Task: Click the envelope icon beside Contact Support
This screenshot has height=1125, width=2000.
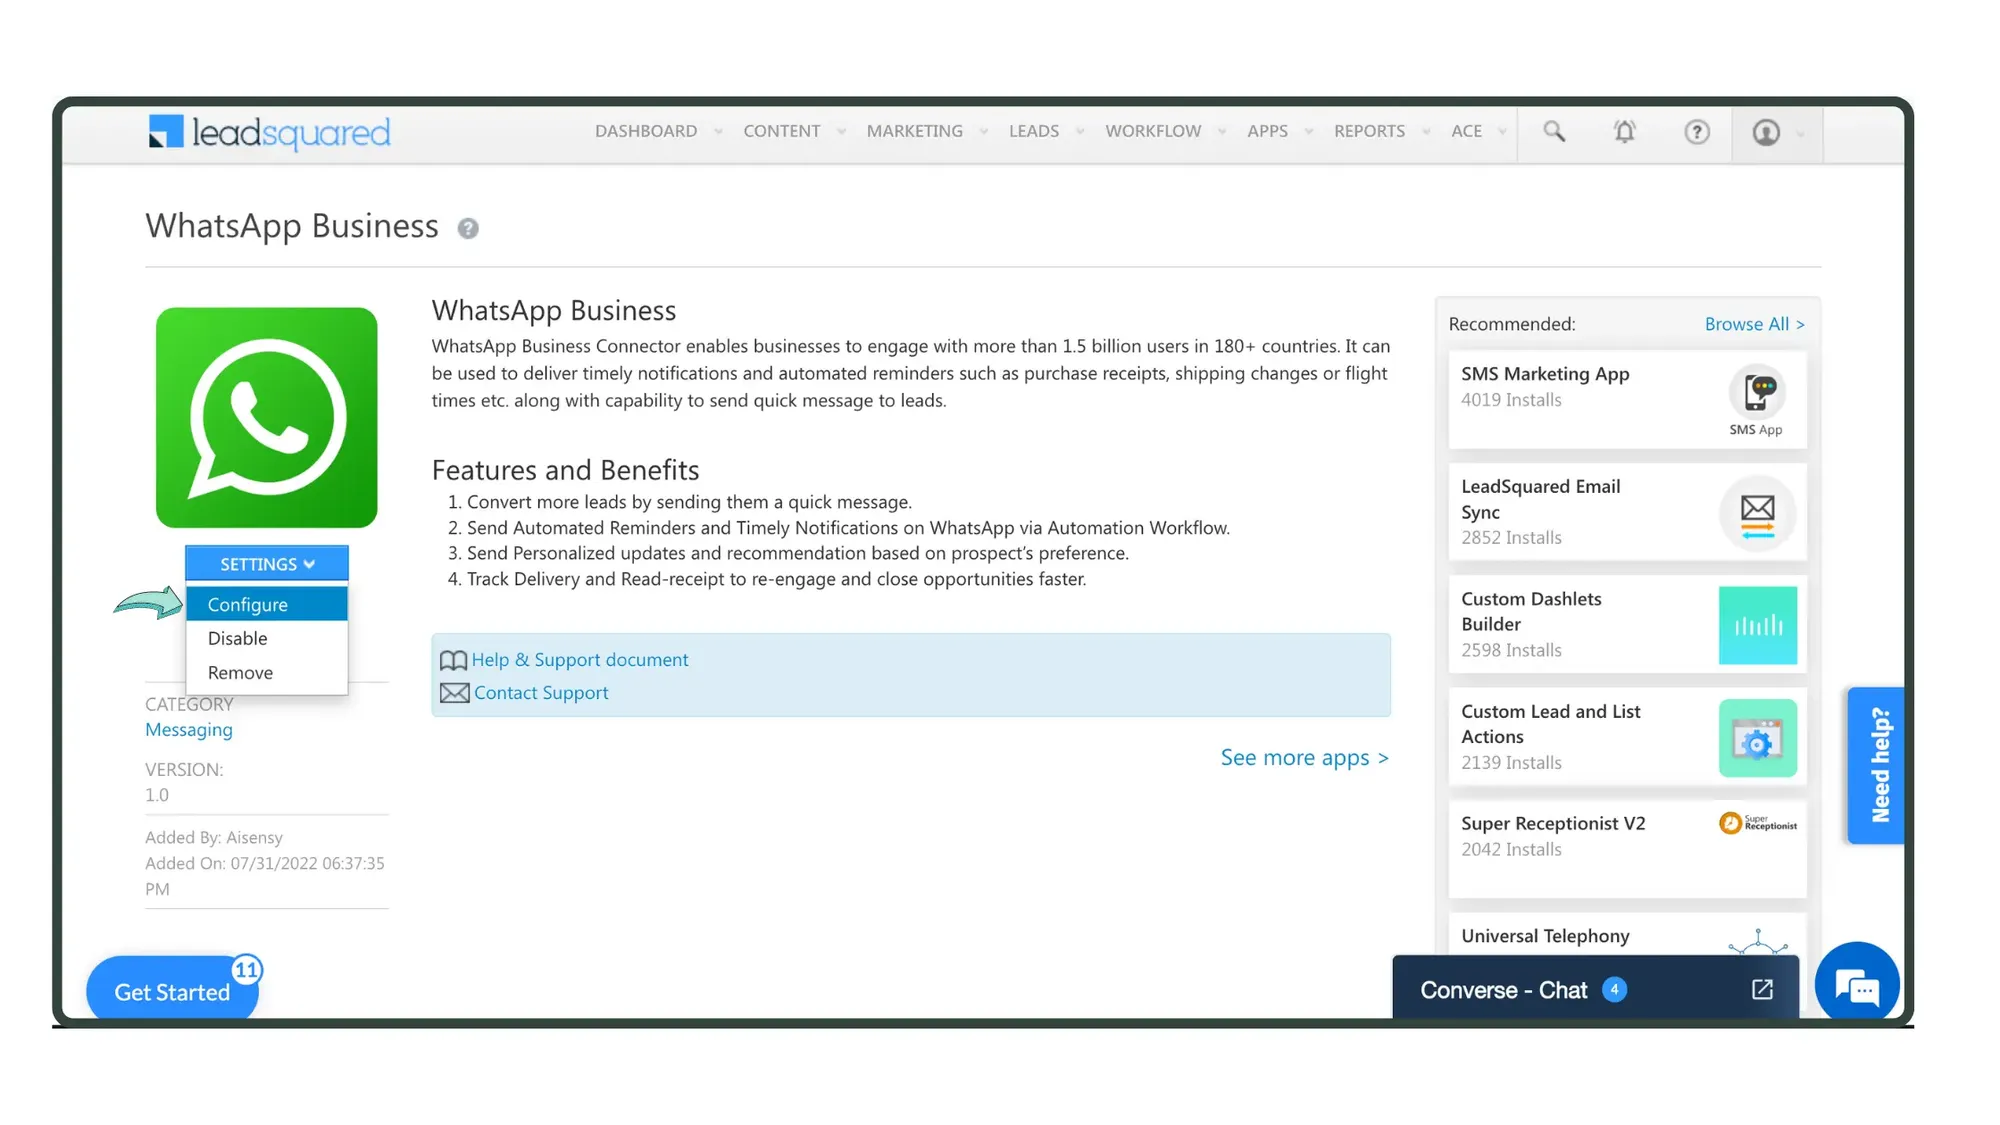Action: pyautogui.click(x=454, y=693)
